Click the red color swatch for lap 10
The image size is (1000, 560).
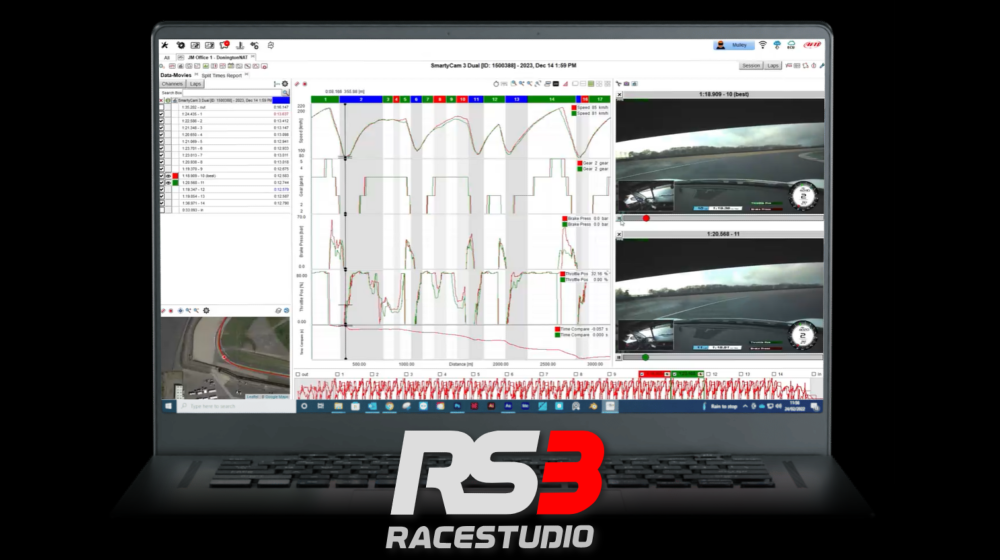pyautogui.click(x=175, y=176)
